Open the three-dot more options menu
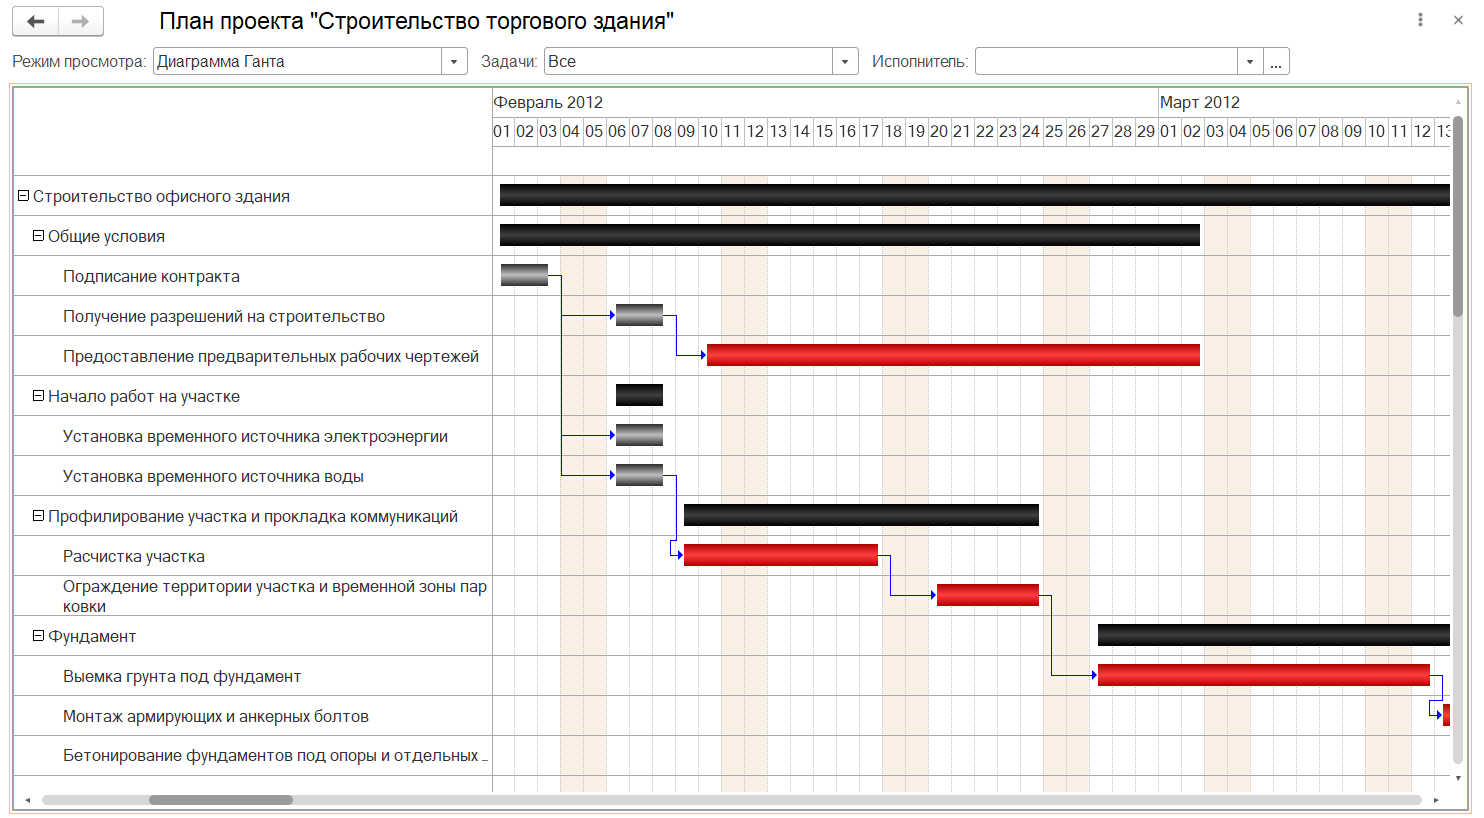The width and height of the screenshot is (1484, 818). click(1420, 20)
